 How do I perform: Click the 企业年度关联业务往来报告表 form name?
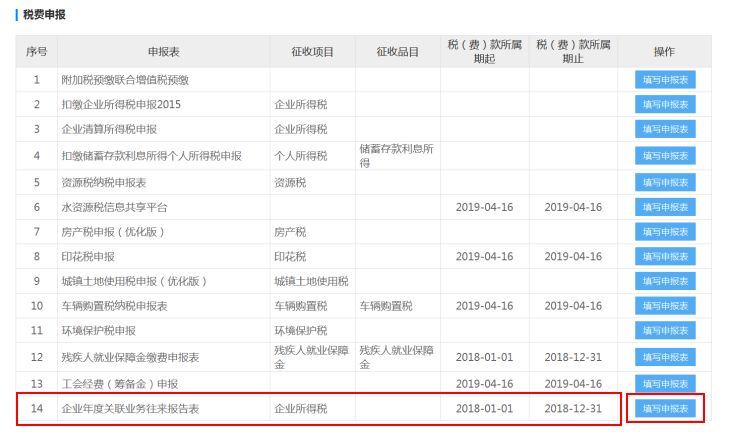[130, 408]
